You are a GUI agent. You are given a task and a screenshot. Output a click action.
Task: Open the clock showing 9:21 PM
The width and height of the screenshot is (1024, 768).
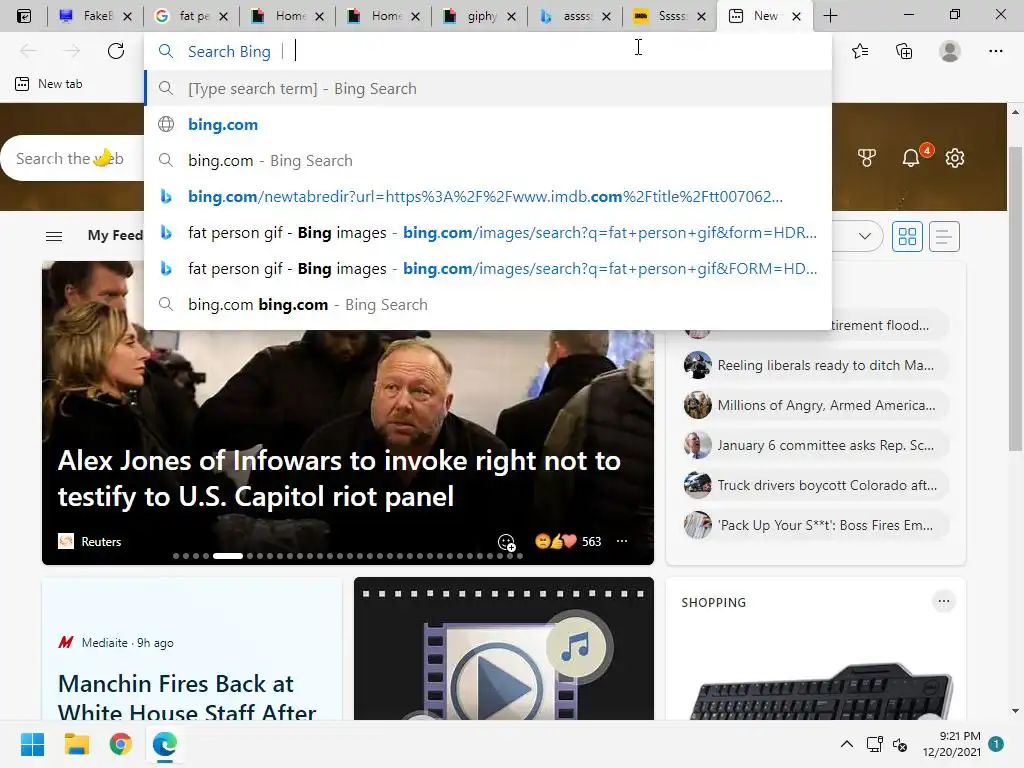point(952,744)
